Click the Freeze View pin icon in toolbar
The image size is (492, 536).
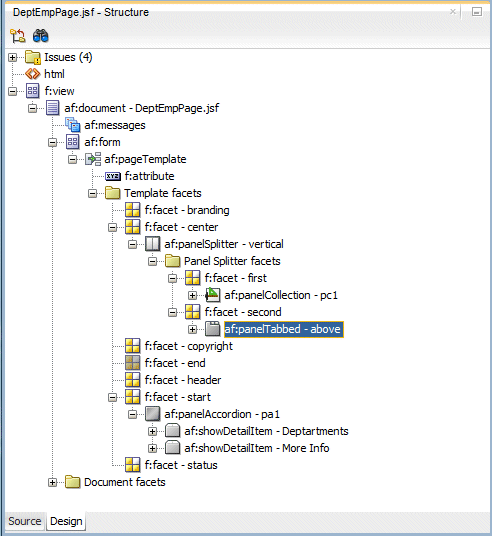click(17, 36)
